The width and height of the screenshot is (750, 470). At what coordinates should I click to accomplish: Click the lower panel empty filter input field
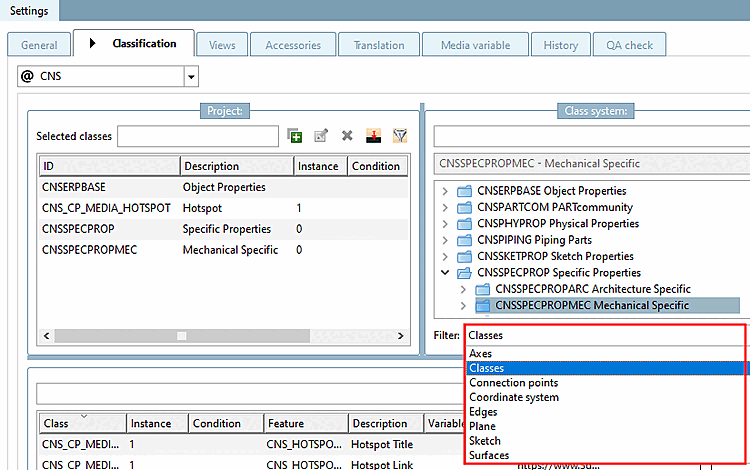[x=250, y=394]
